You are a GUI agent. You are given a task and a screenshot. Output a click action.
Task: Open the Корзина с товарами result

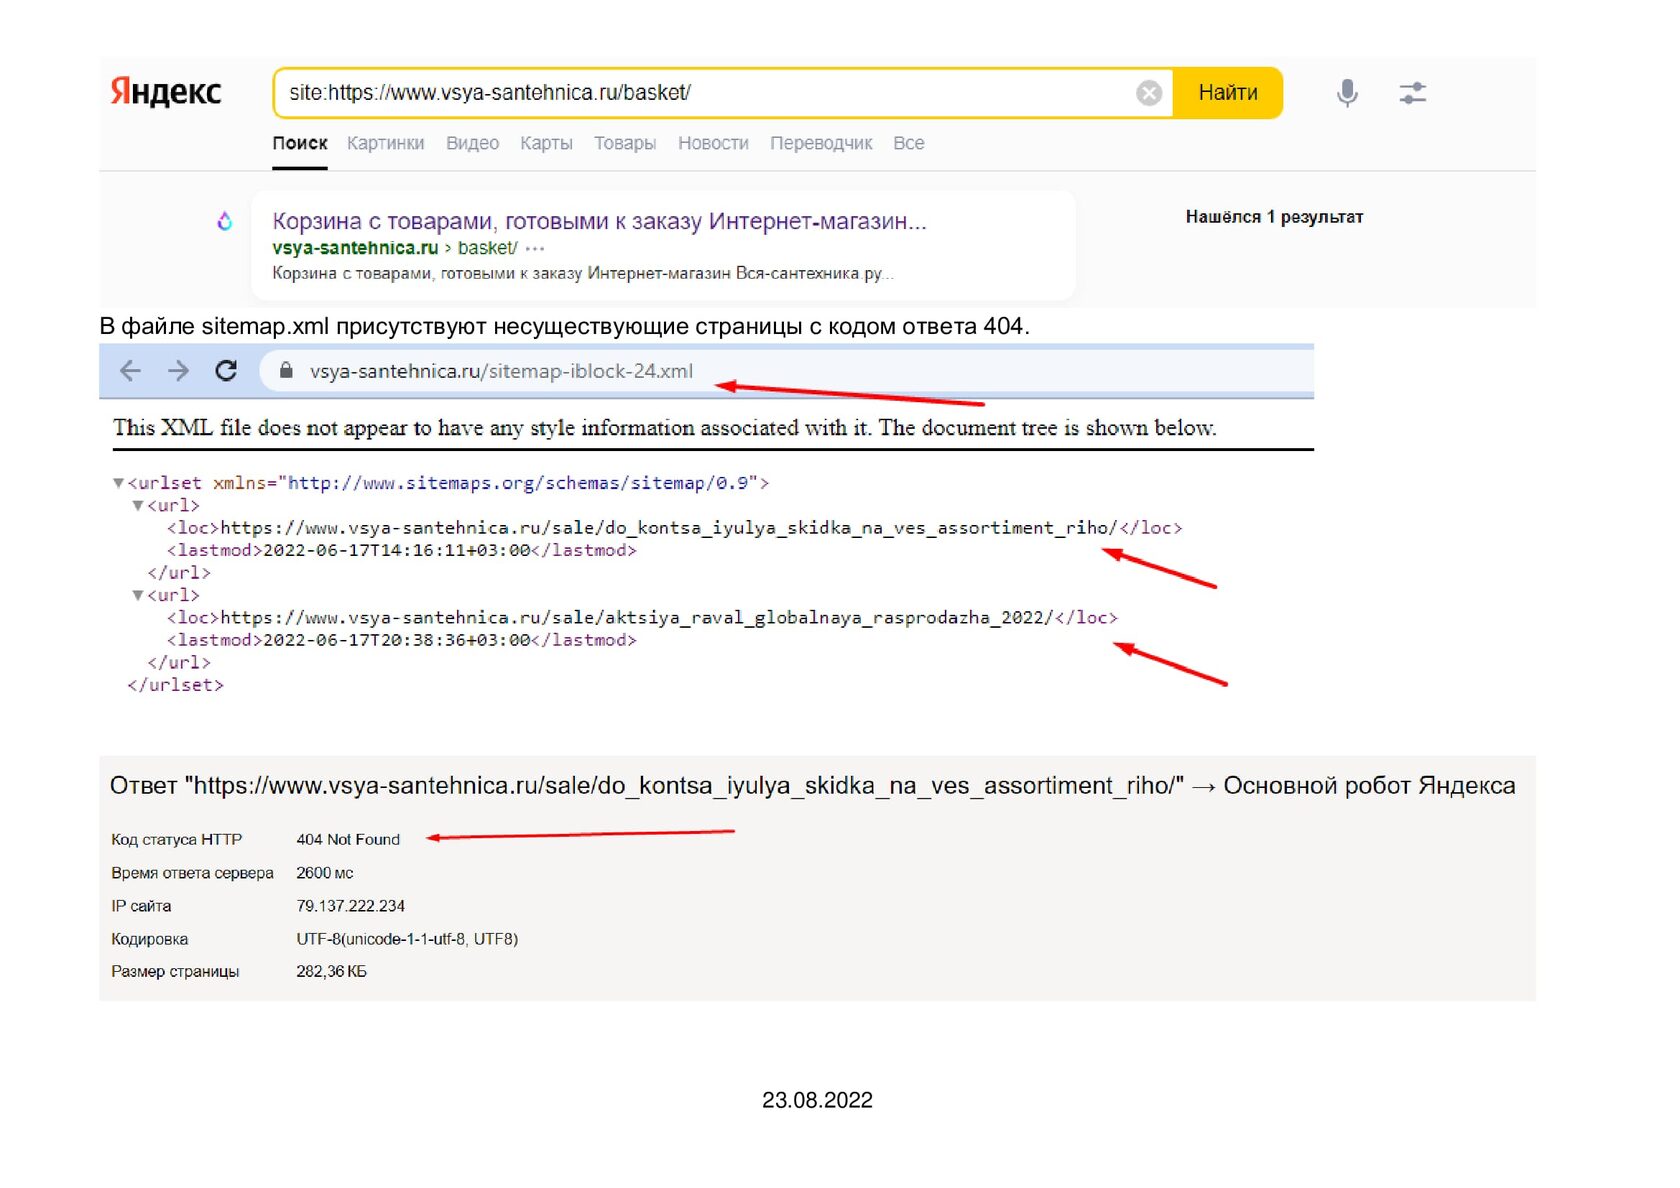pyautogui.click(x=600, y=221)
